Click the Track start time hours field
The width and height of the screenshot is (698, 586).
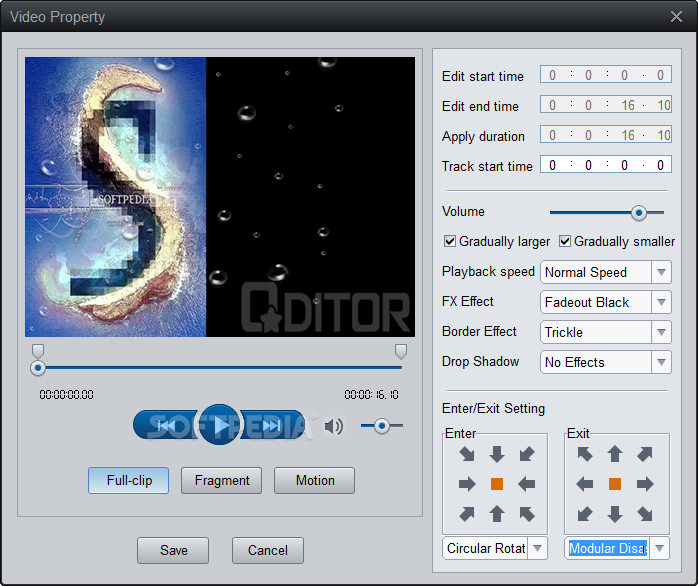(x=552, y=165)
